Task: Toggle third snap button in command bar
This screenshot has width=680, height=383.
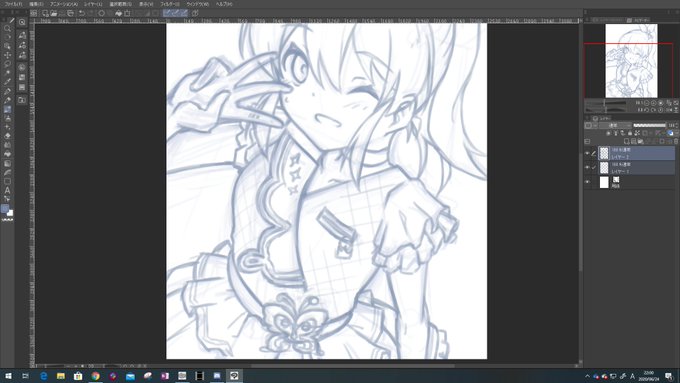Action: point(184,13)
